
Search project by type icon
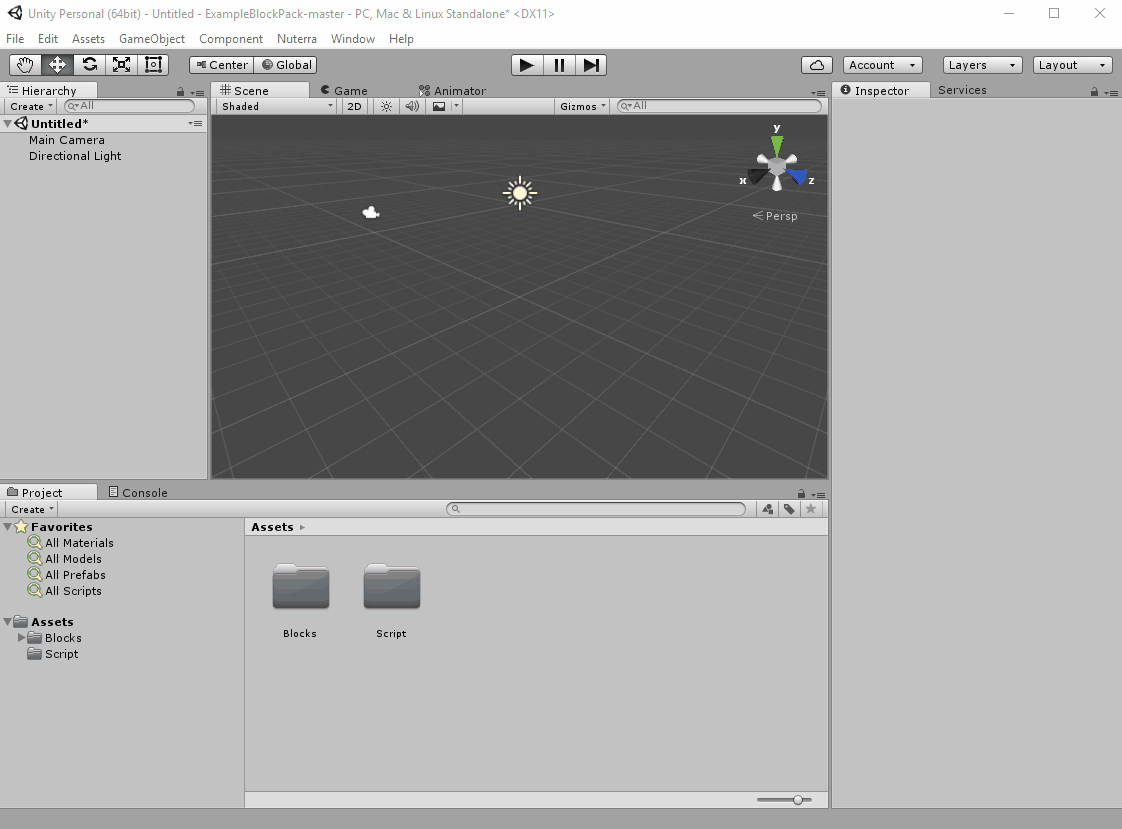[767, 509]
